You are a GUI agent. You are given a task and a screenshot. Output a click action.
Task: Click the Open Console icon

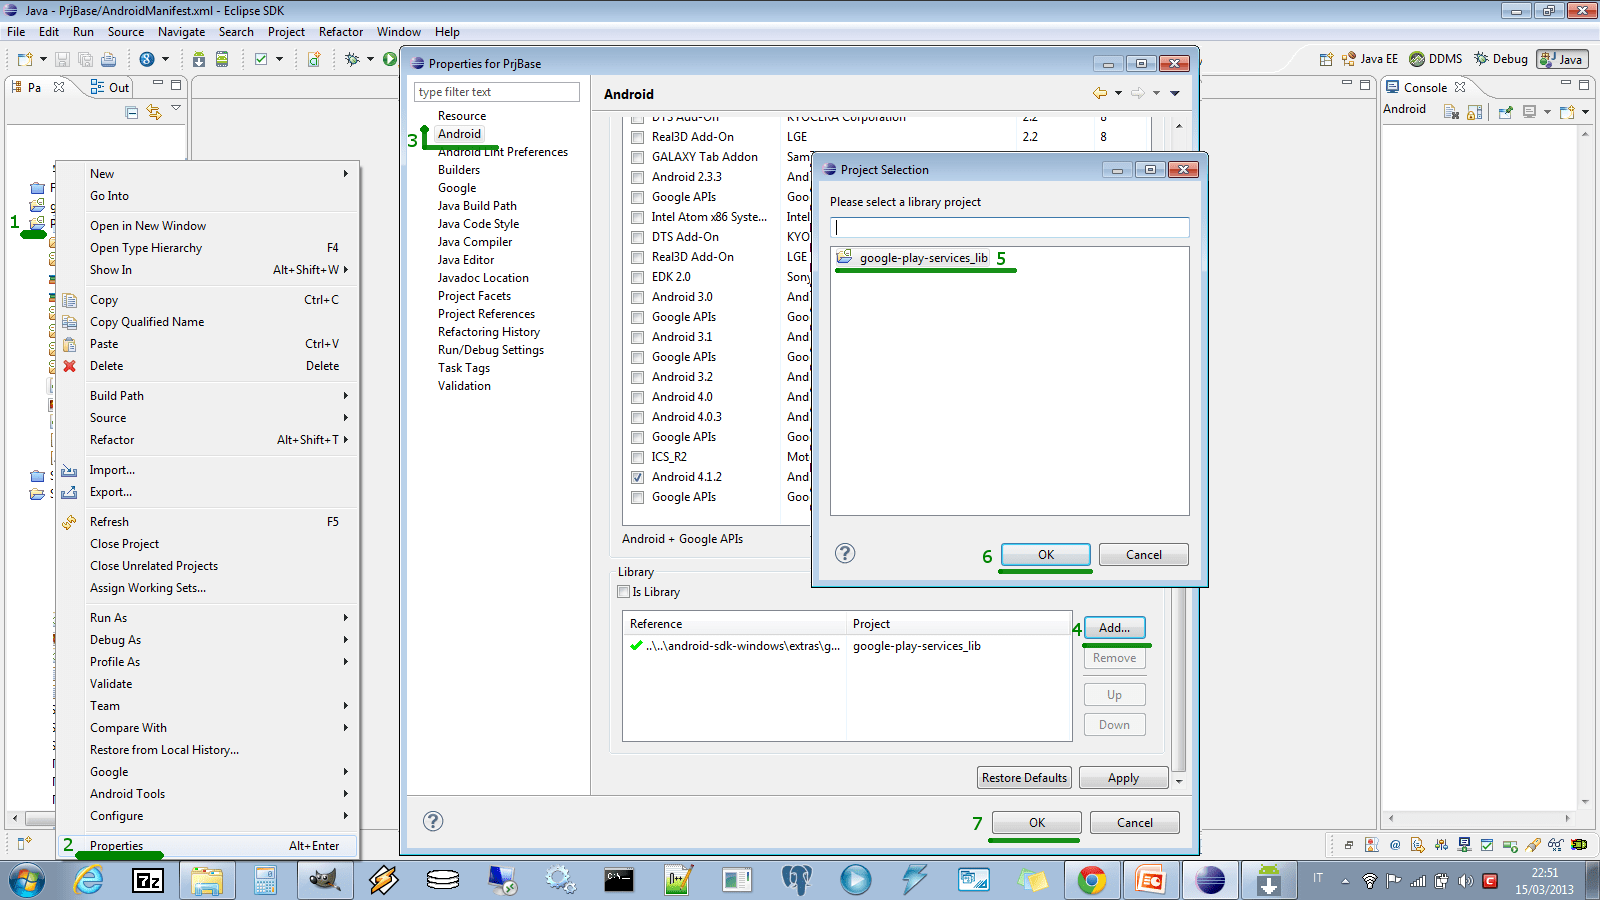point(1566,112)
